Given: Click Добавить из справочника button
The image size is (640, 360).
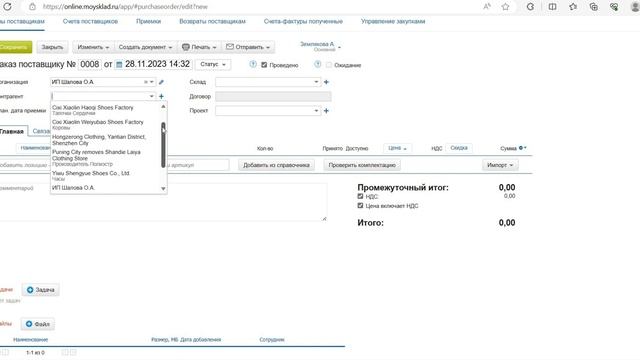Looking at the screenshot, I should [276, 165].
